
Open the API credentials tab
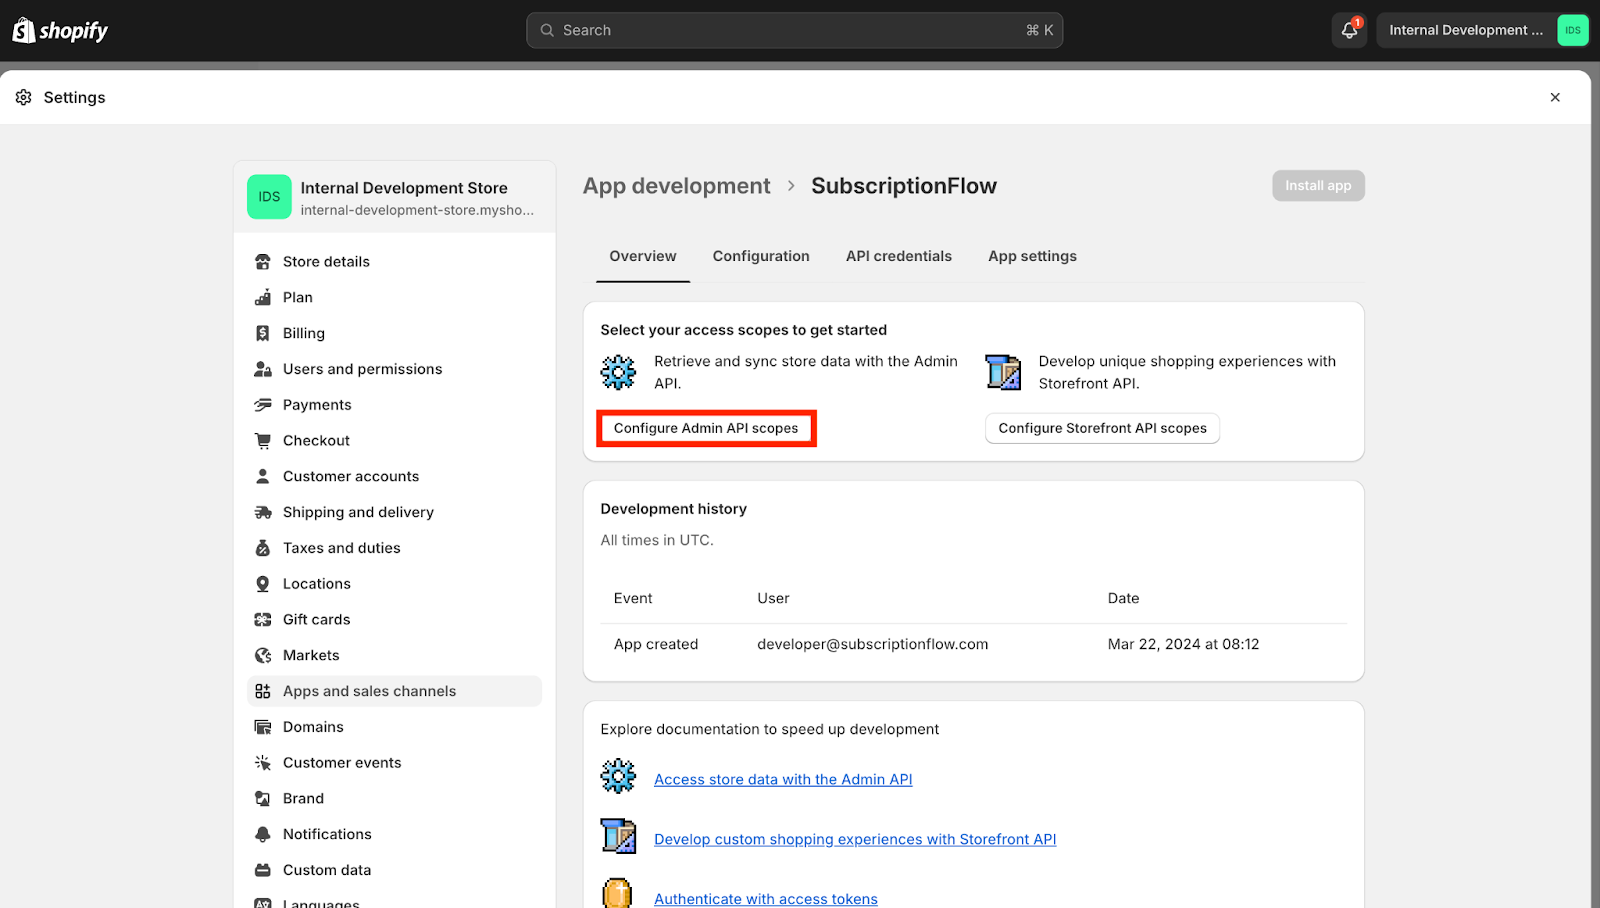click(x=899, y=256)
